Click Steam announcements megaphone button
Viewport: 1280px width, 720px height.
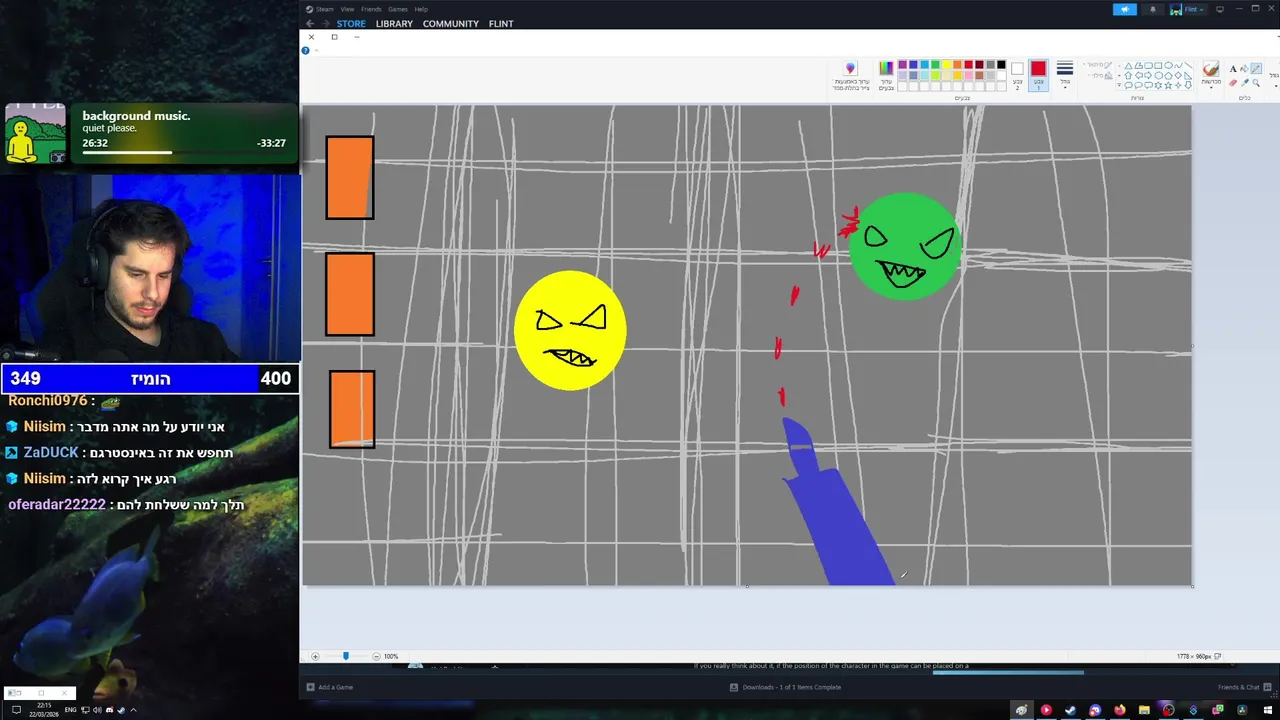tap(1125, 9)
